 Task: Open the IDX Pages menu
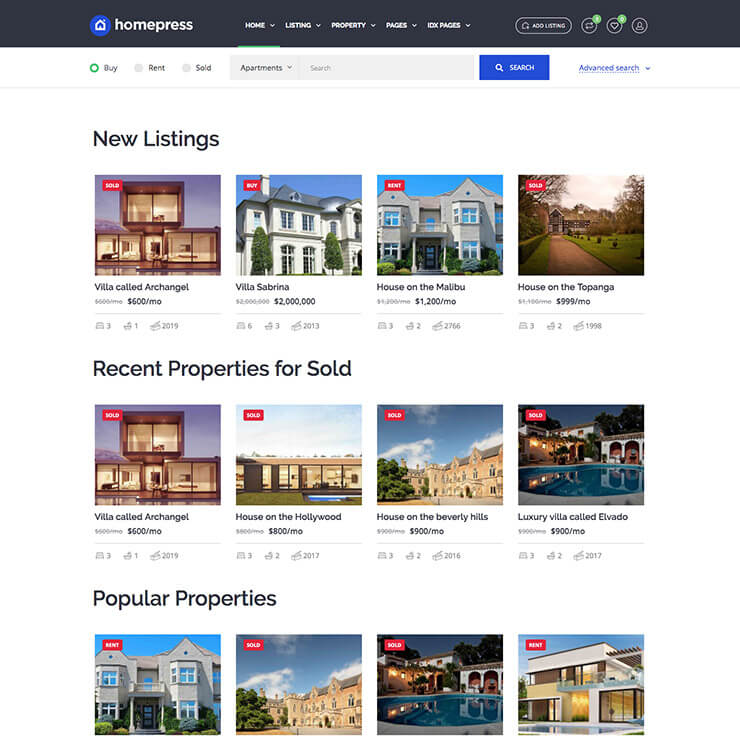(x=444, y=25)
